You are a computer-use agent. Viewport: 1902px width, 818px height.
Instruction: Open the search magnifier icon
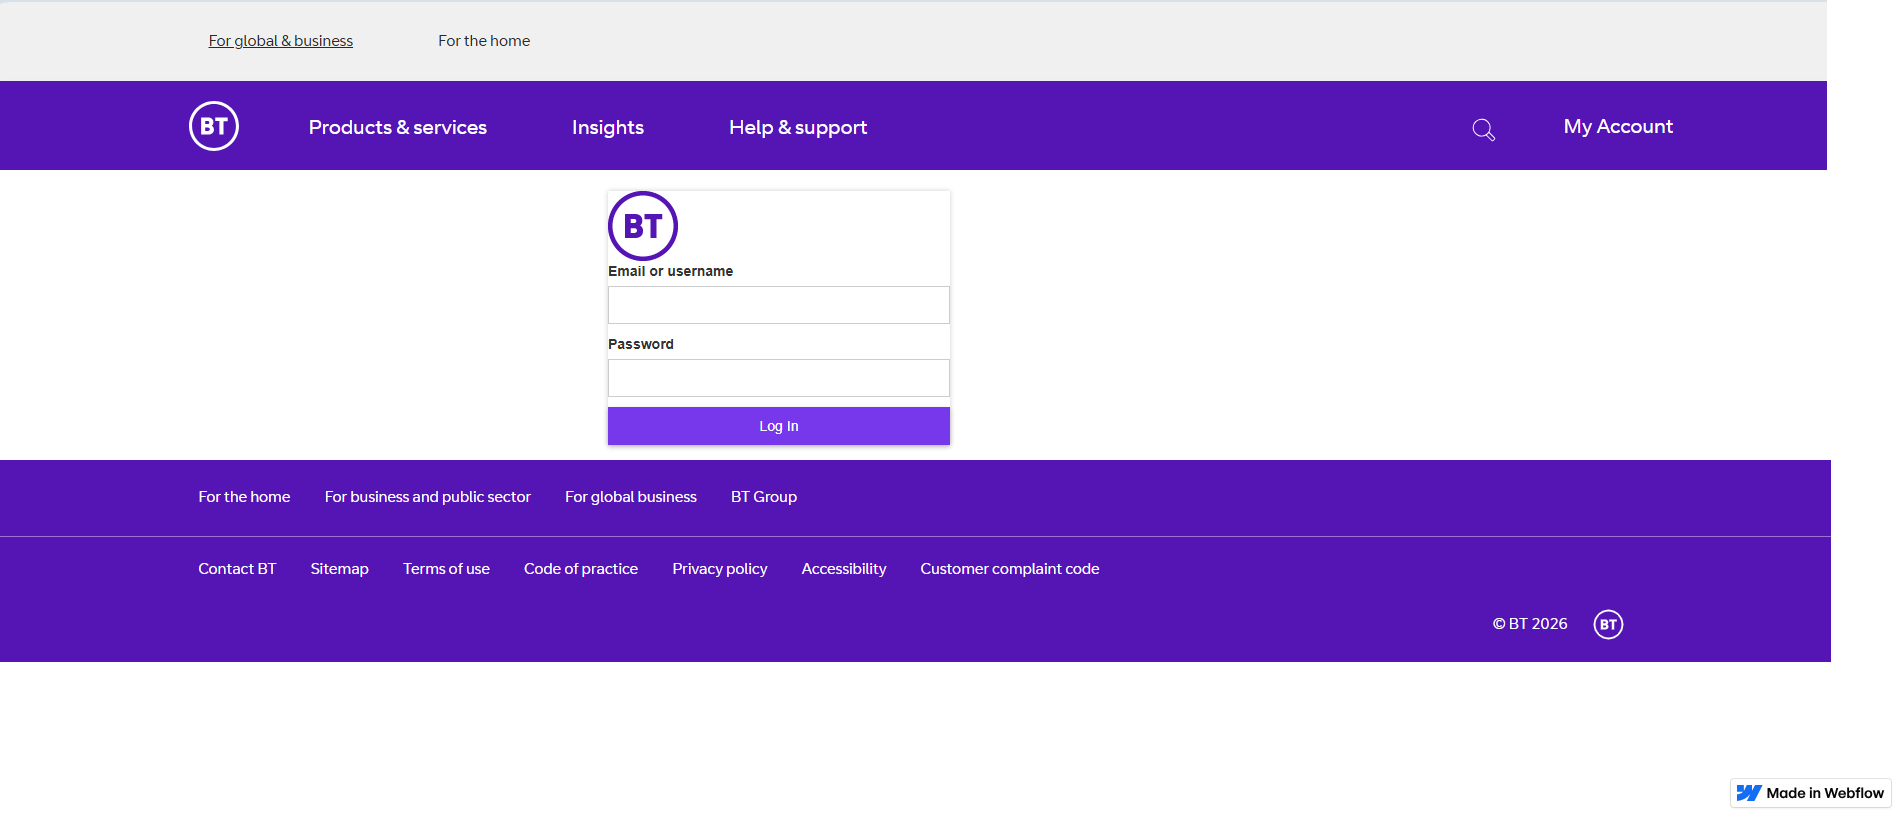pyautogui.click(x=1483, y=129)
